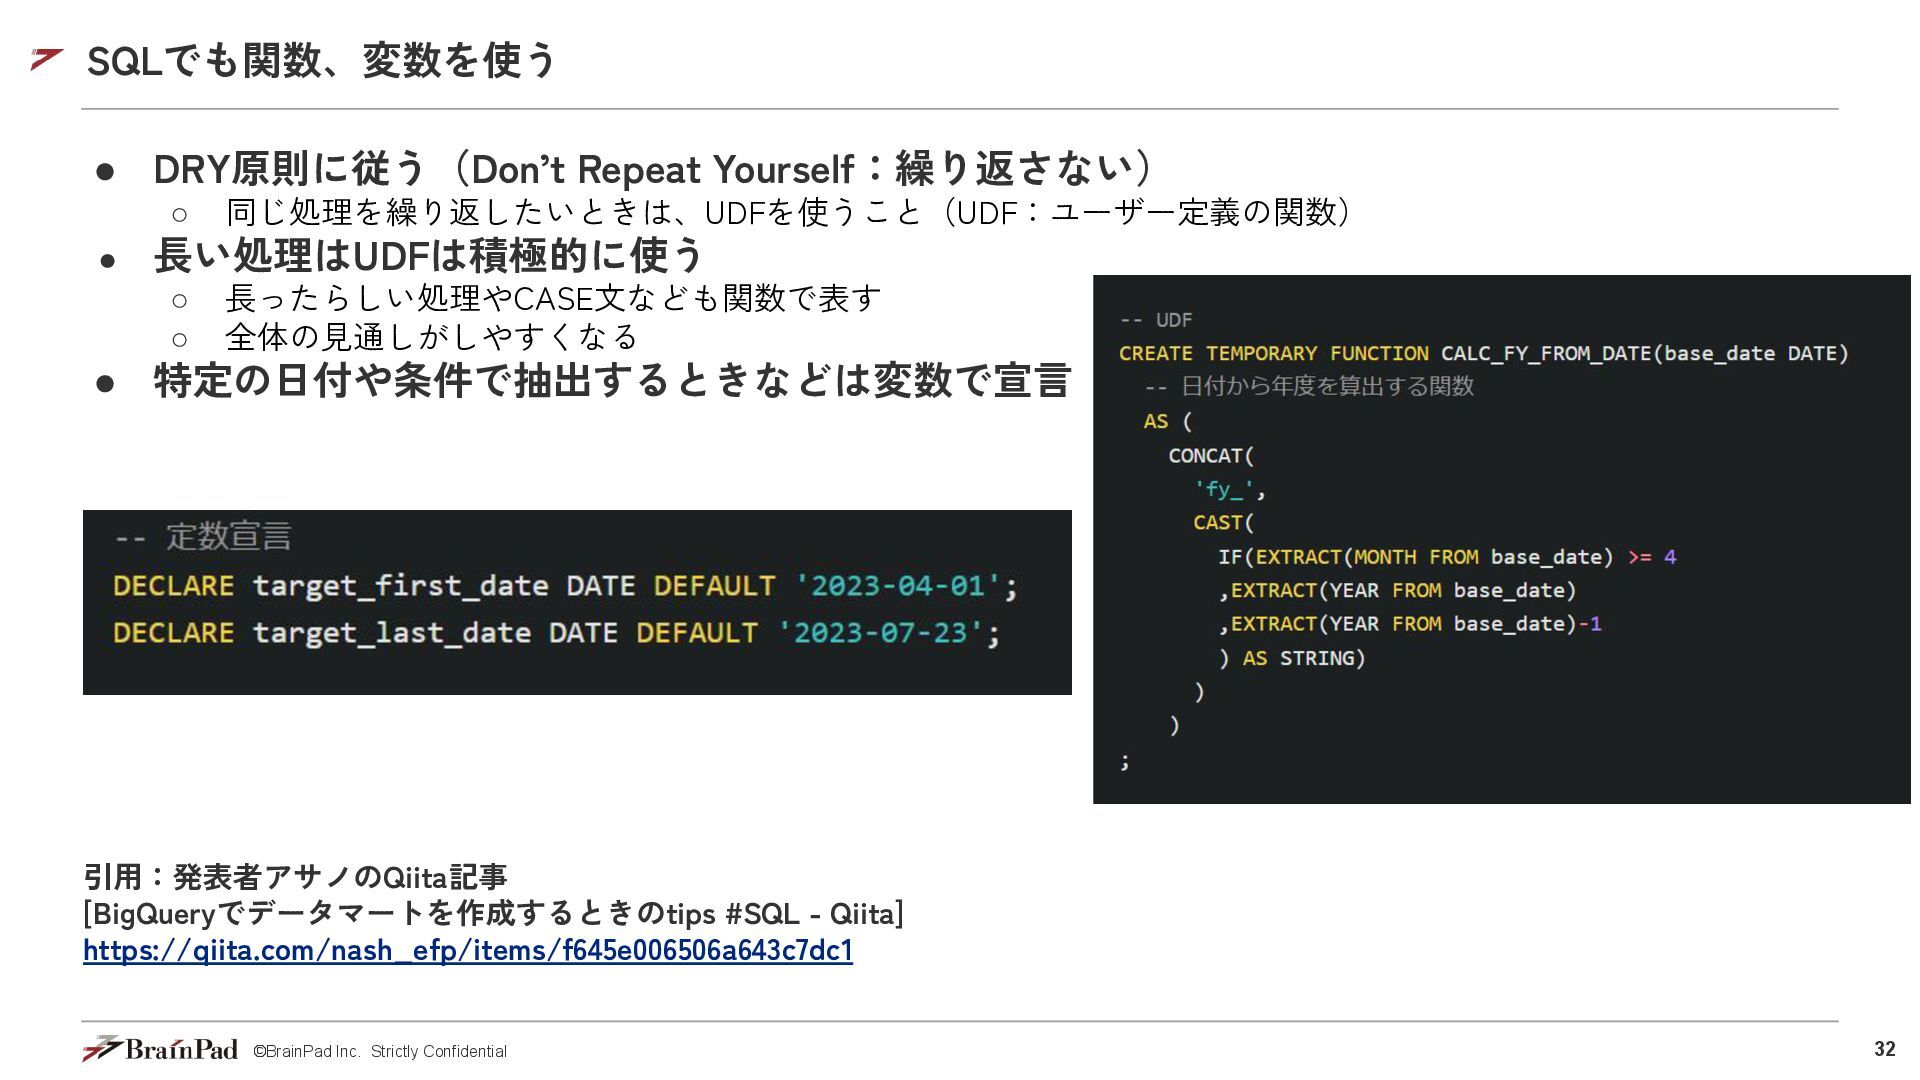Click the CONCAT( line in code
This screenshot has width=1920, height=1080.
coord(1210,456)
